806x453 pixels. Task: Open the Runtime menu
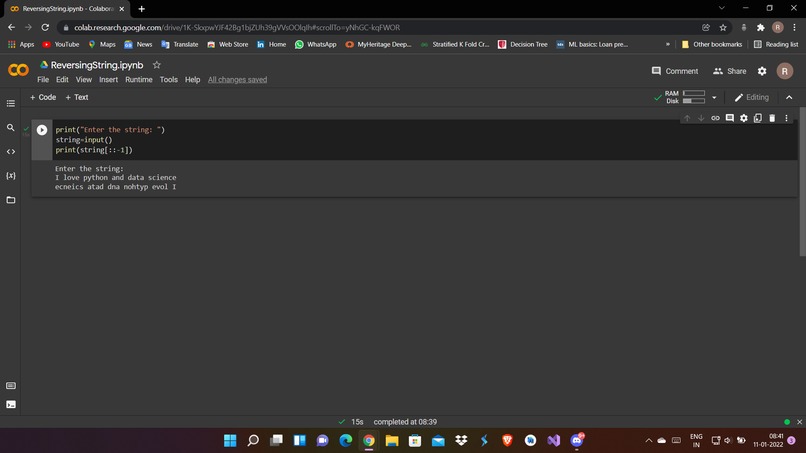point(139,80)
